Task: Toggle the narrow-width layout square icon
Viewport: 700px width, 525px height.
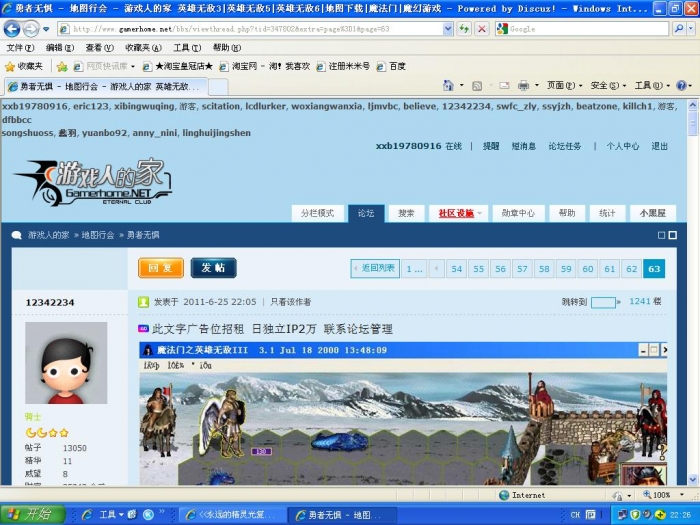Action: pyautogui.click(x=662, y=235)
